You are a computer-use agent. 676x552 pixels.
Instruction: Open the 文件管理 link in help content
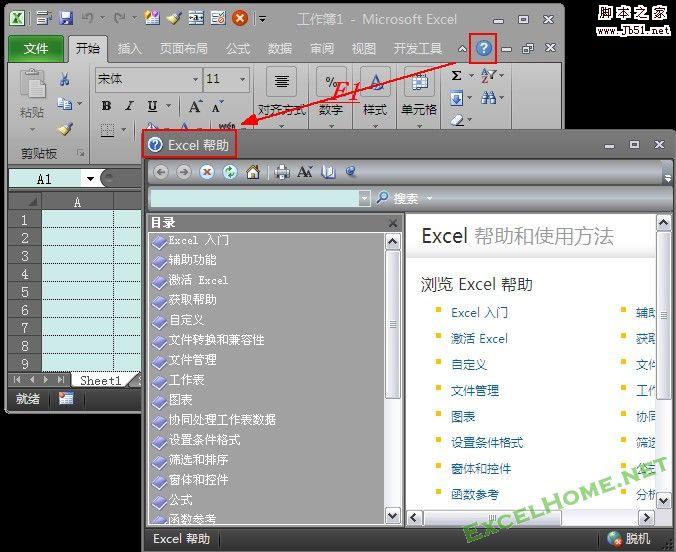pos(475,391)
